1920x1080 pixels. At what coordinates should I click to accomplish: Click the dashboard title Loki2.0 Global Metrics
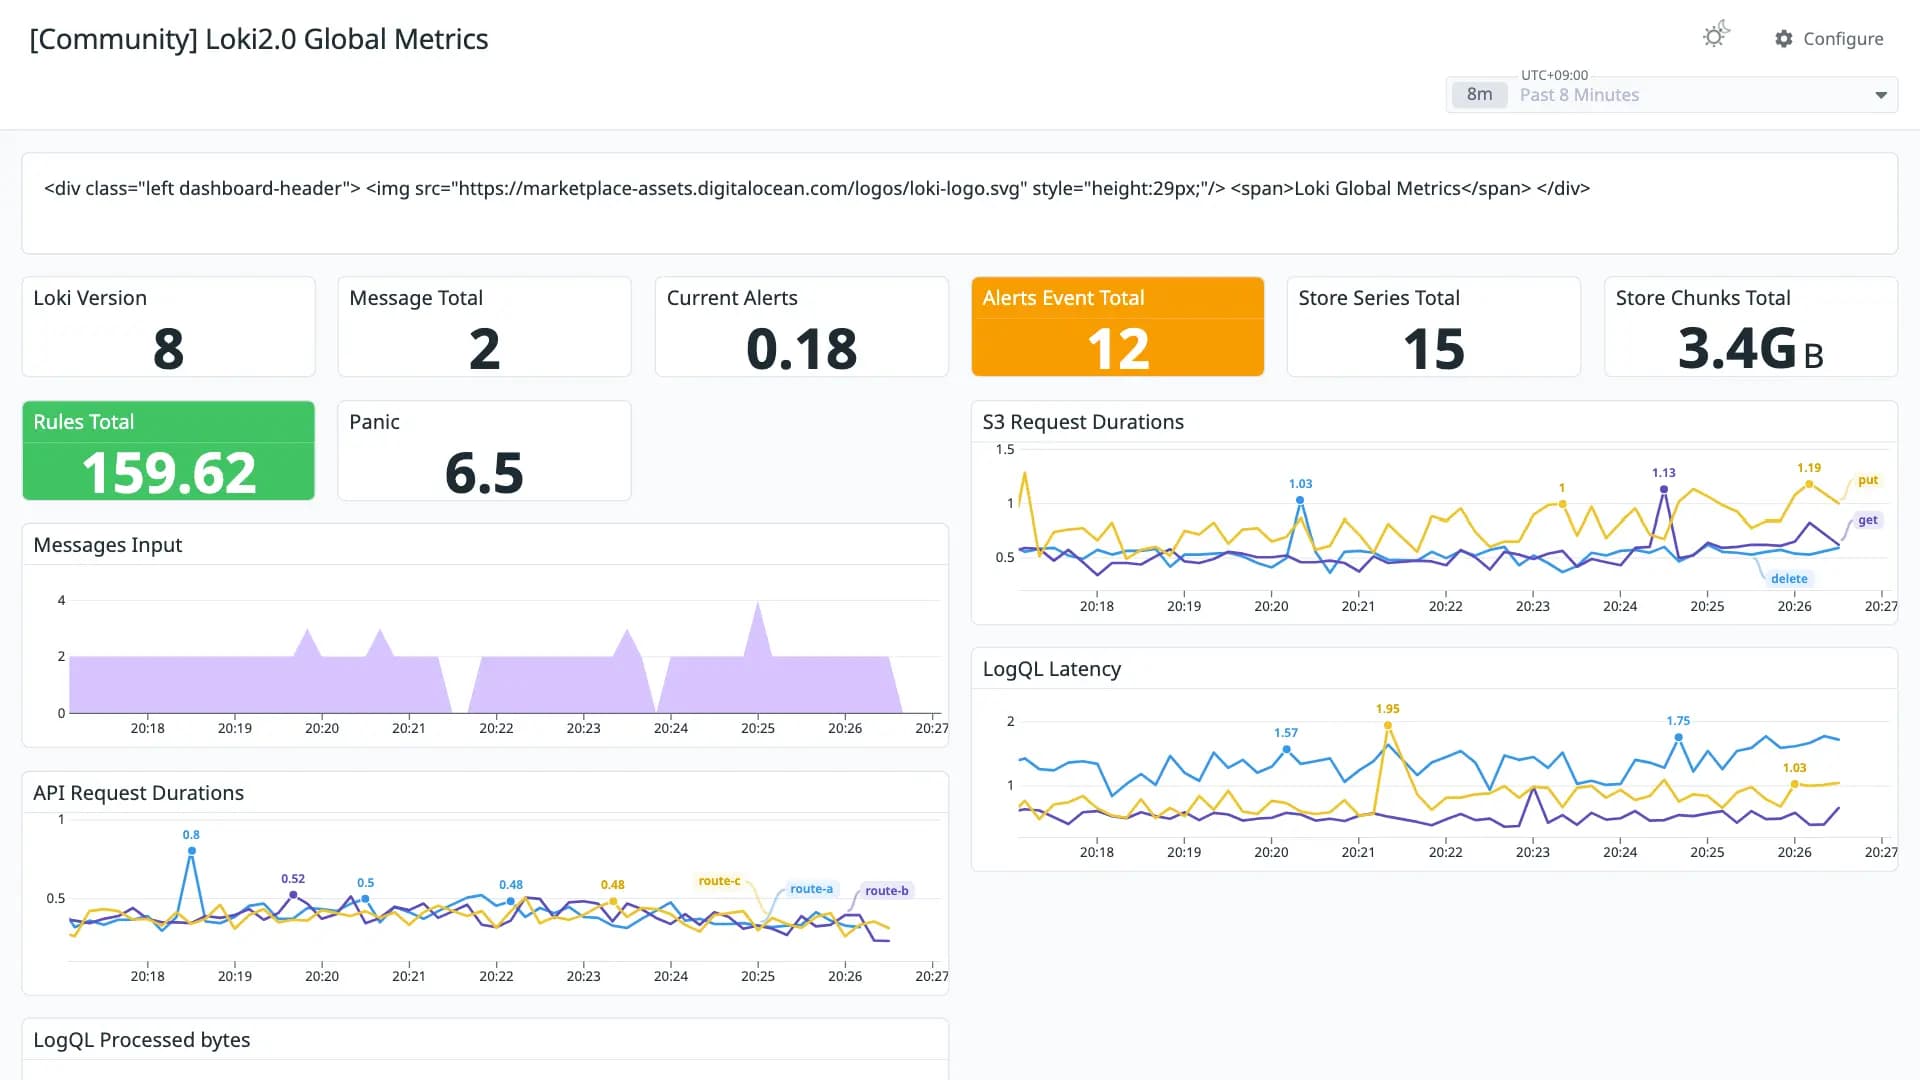click(259, 39)
